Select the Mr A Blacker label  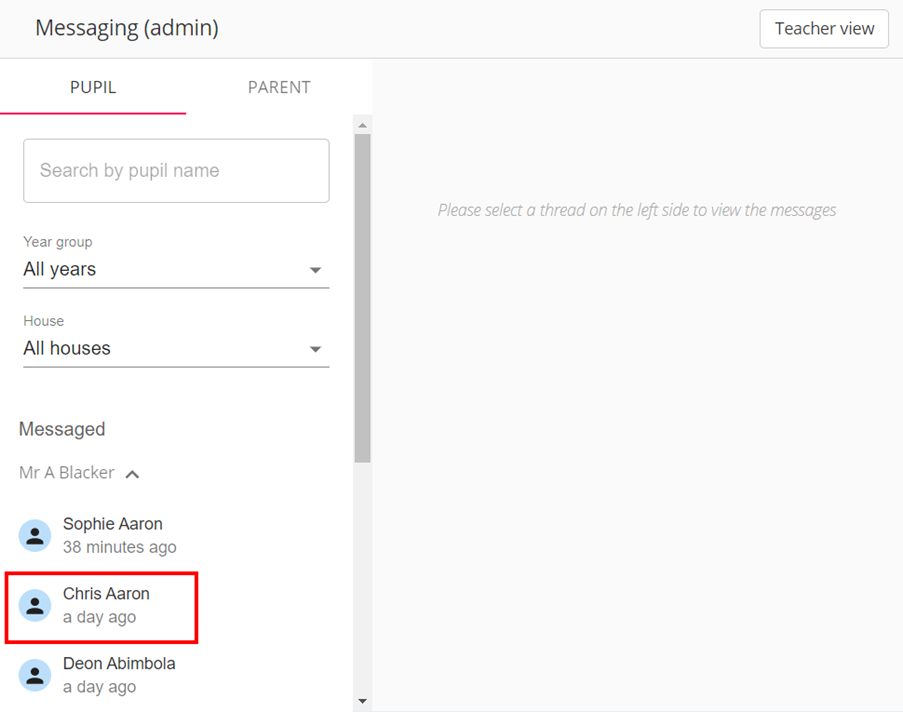click(66, 472)
